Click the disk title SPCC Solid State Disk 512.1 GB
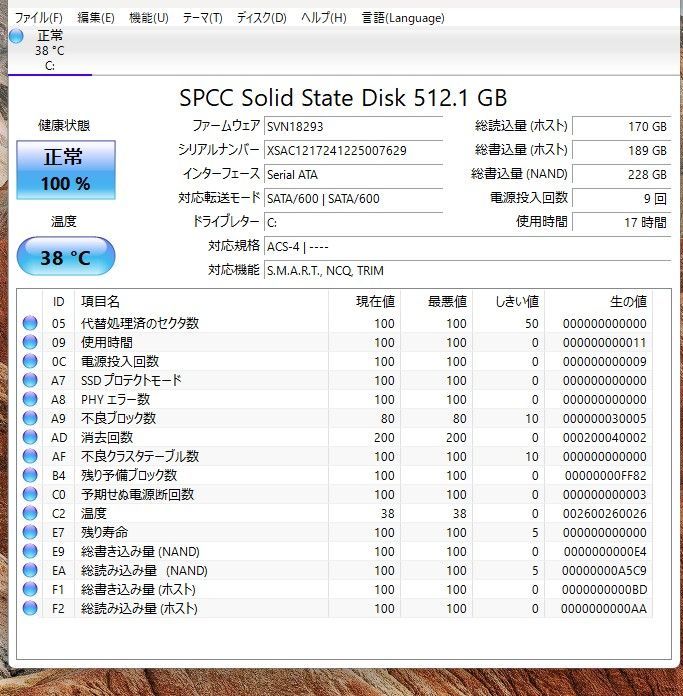The height and width of the screenshot is (696, 683). point(343,98)
